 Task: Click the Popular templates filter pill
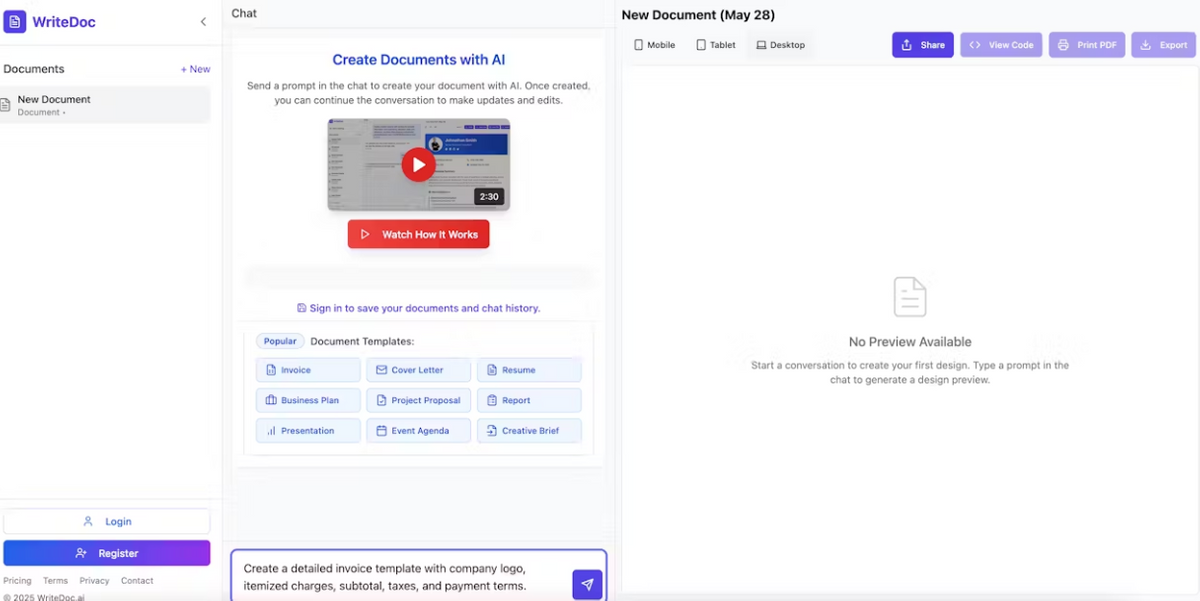tap(280, 340)
